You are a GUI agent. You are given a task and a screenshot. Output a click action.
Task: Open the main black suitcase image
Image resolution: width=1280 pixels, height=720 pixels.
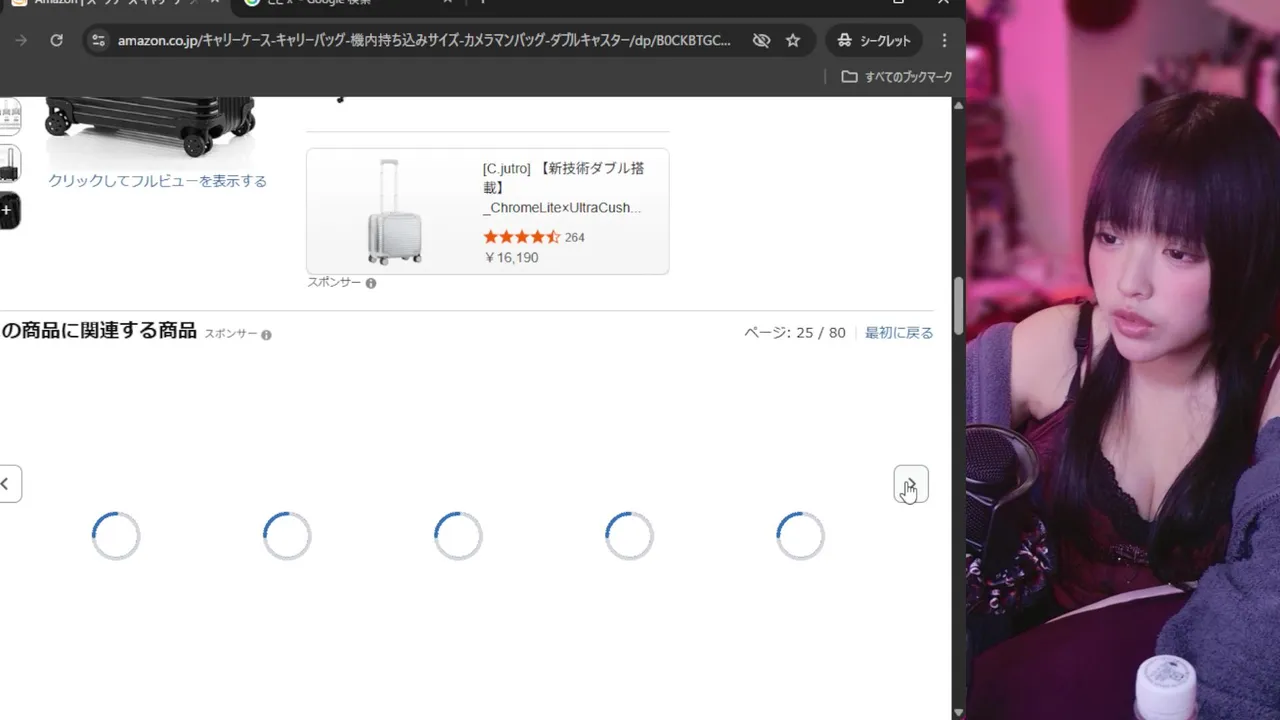[150, 126]
